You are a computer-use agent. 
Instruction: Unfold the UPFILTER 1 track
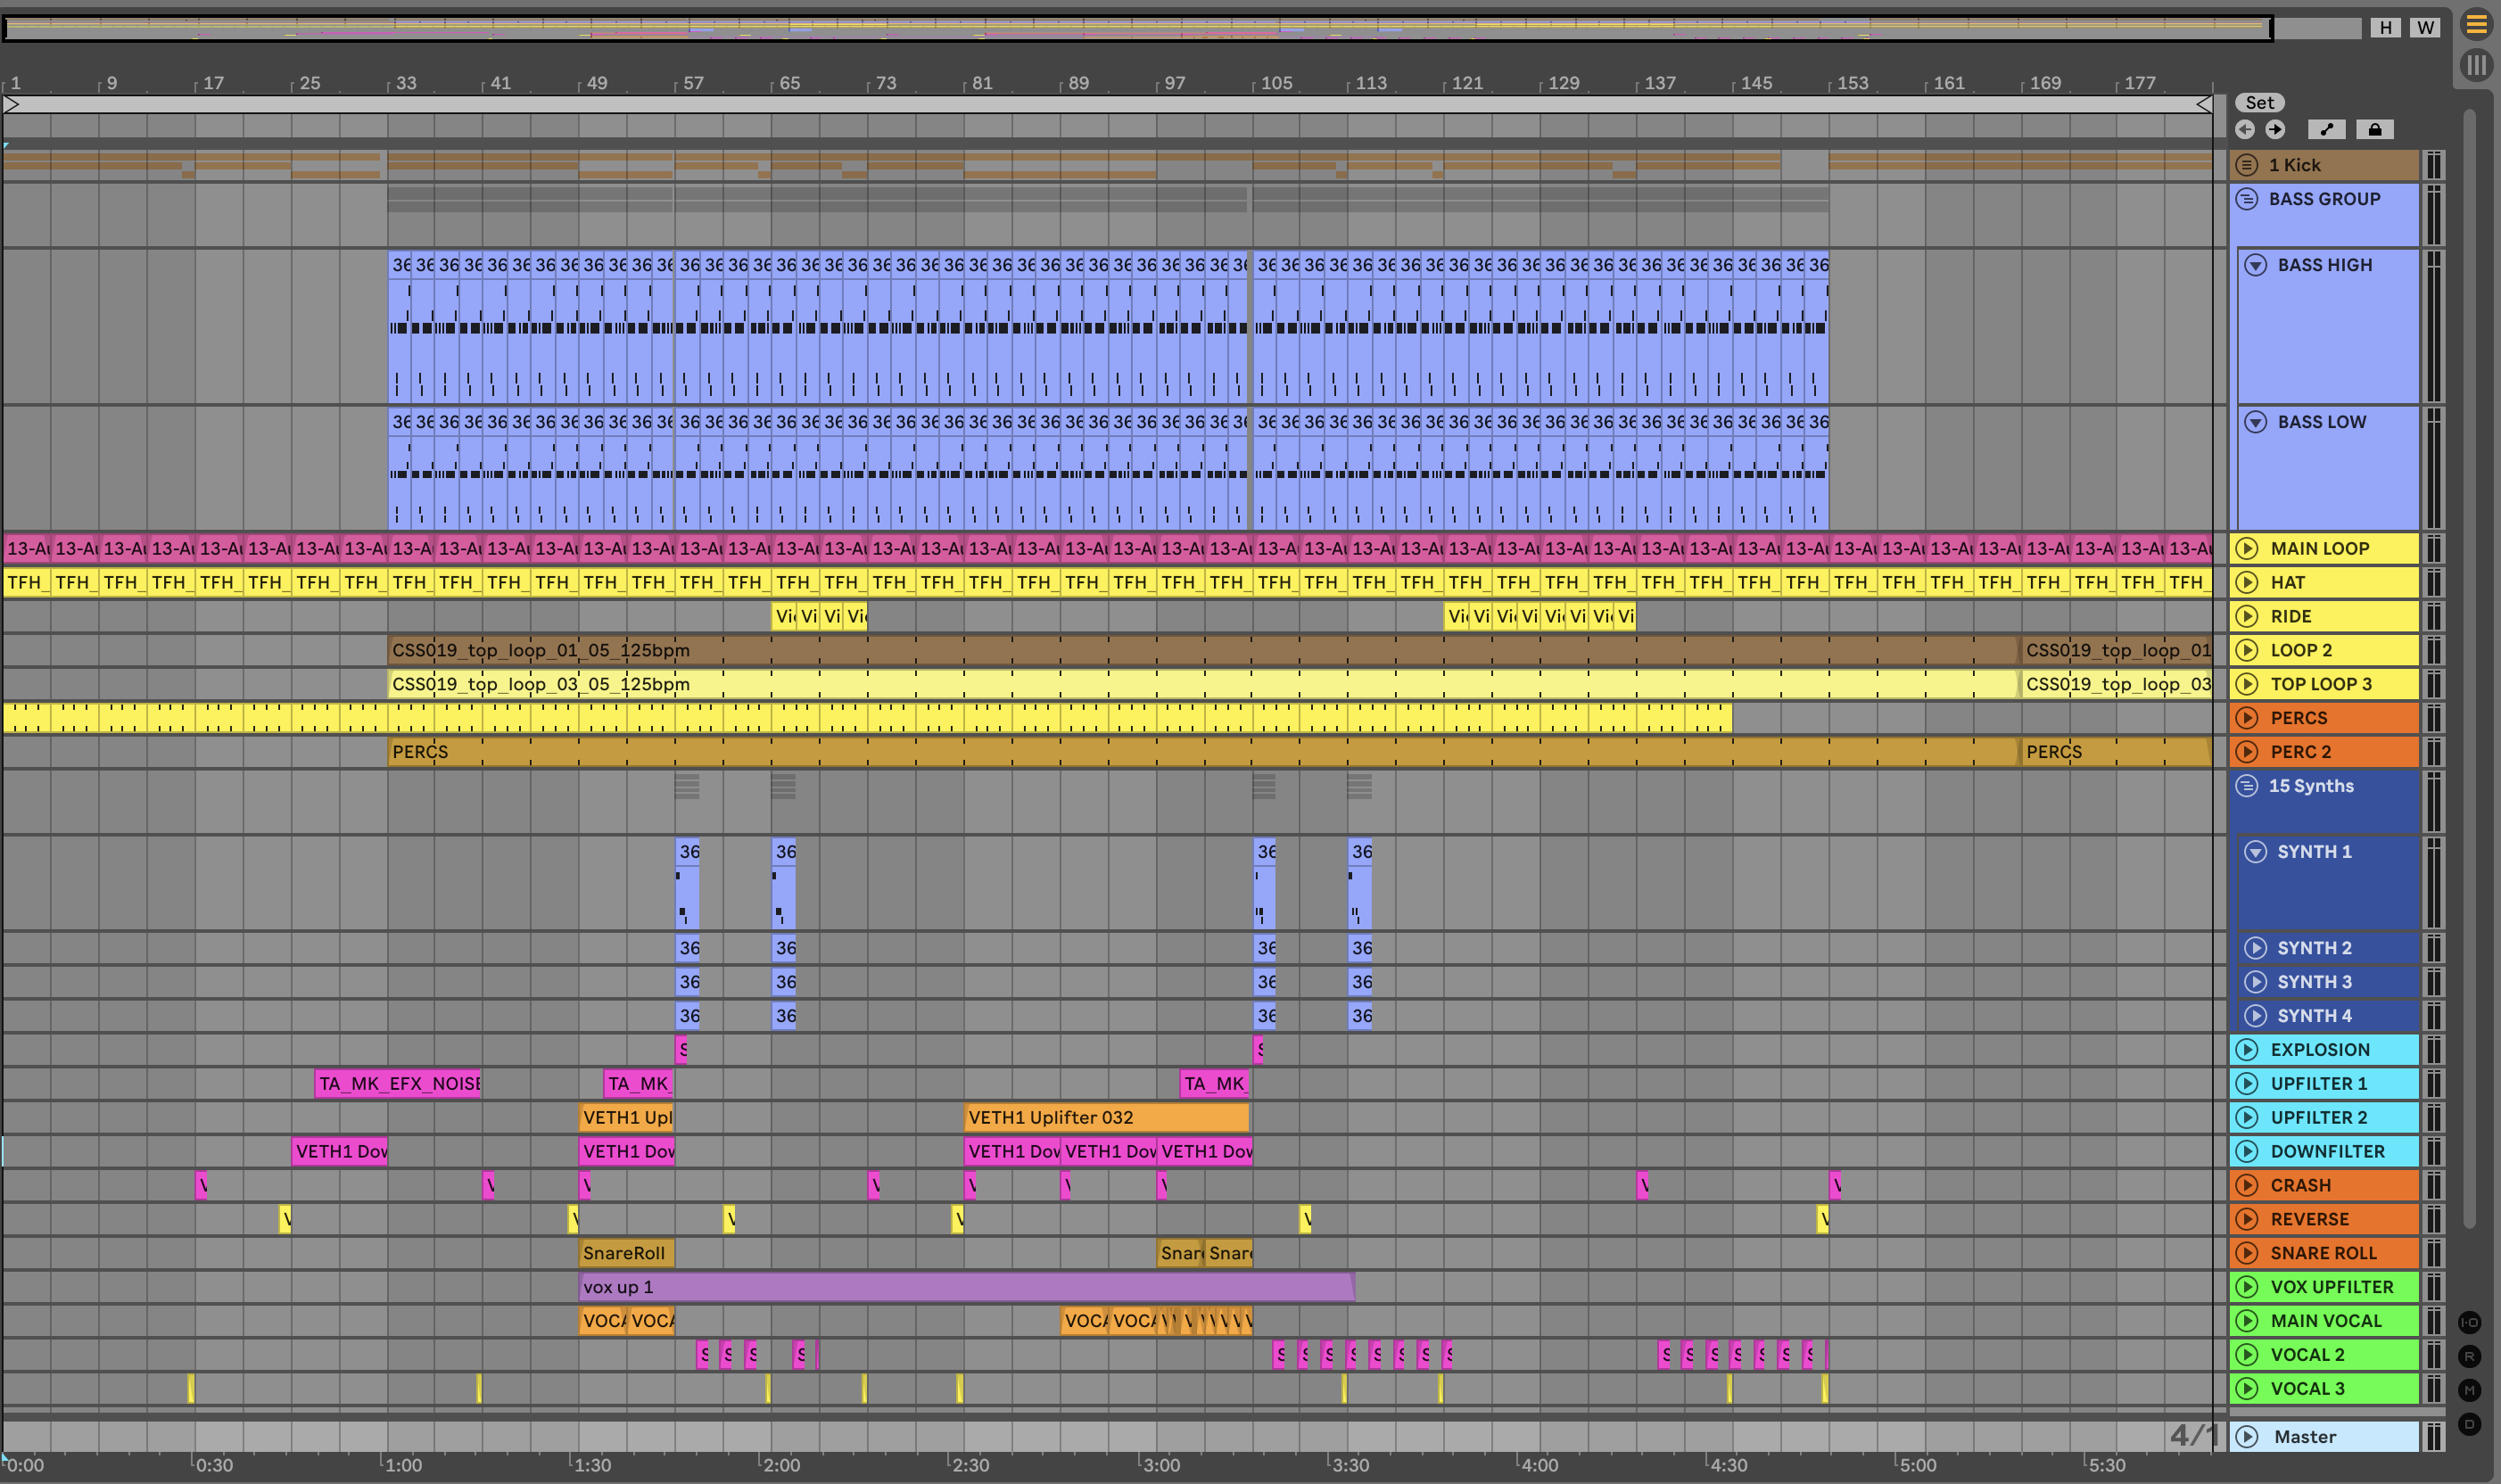(x=2247, y=1084)
